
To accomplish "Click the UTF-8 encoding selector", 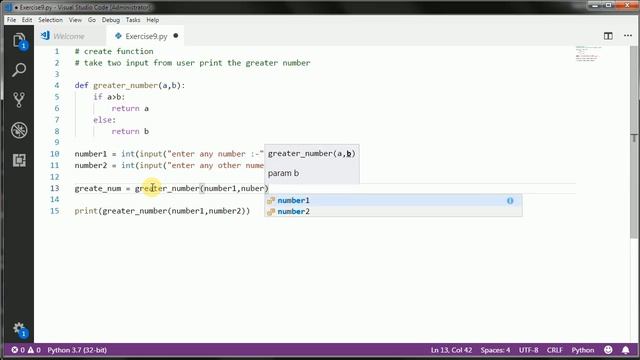I will [x=529, y=350].
